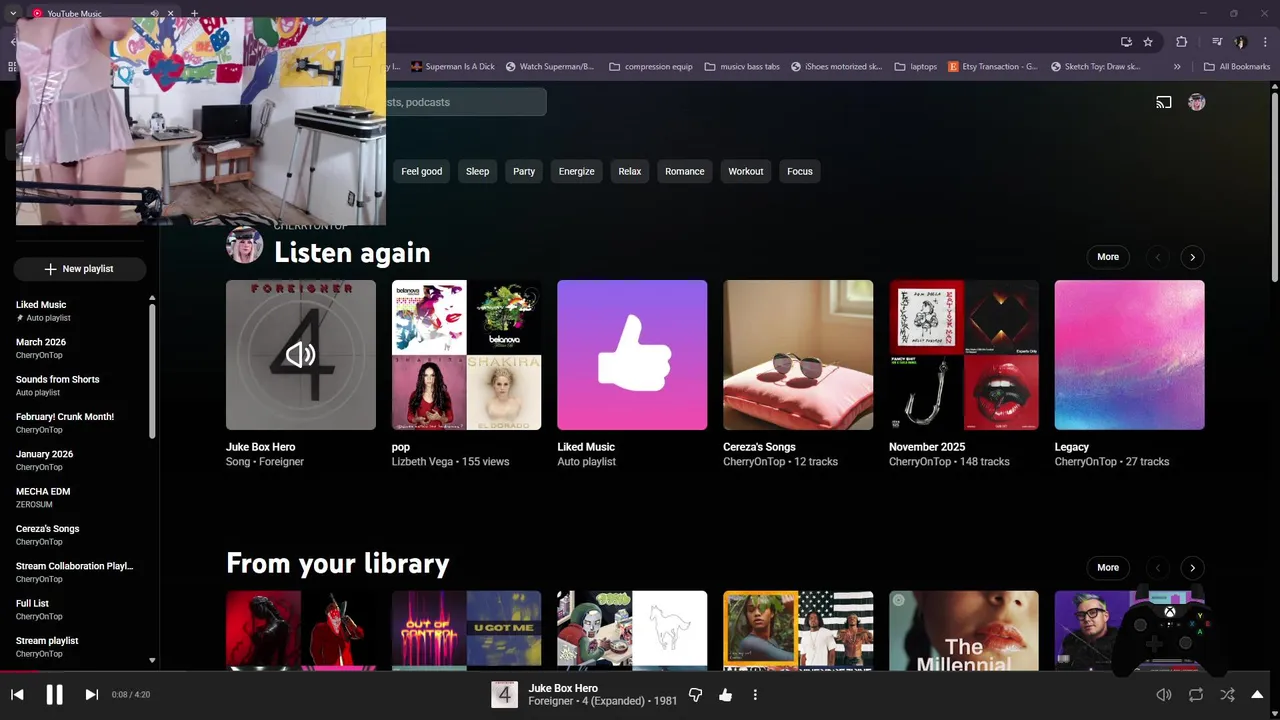Select the Feel good mood chip
The width and height of the screenshot is (1280, 720).
(421, 171)
